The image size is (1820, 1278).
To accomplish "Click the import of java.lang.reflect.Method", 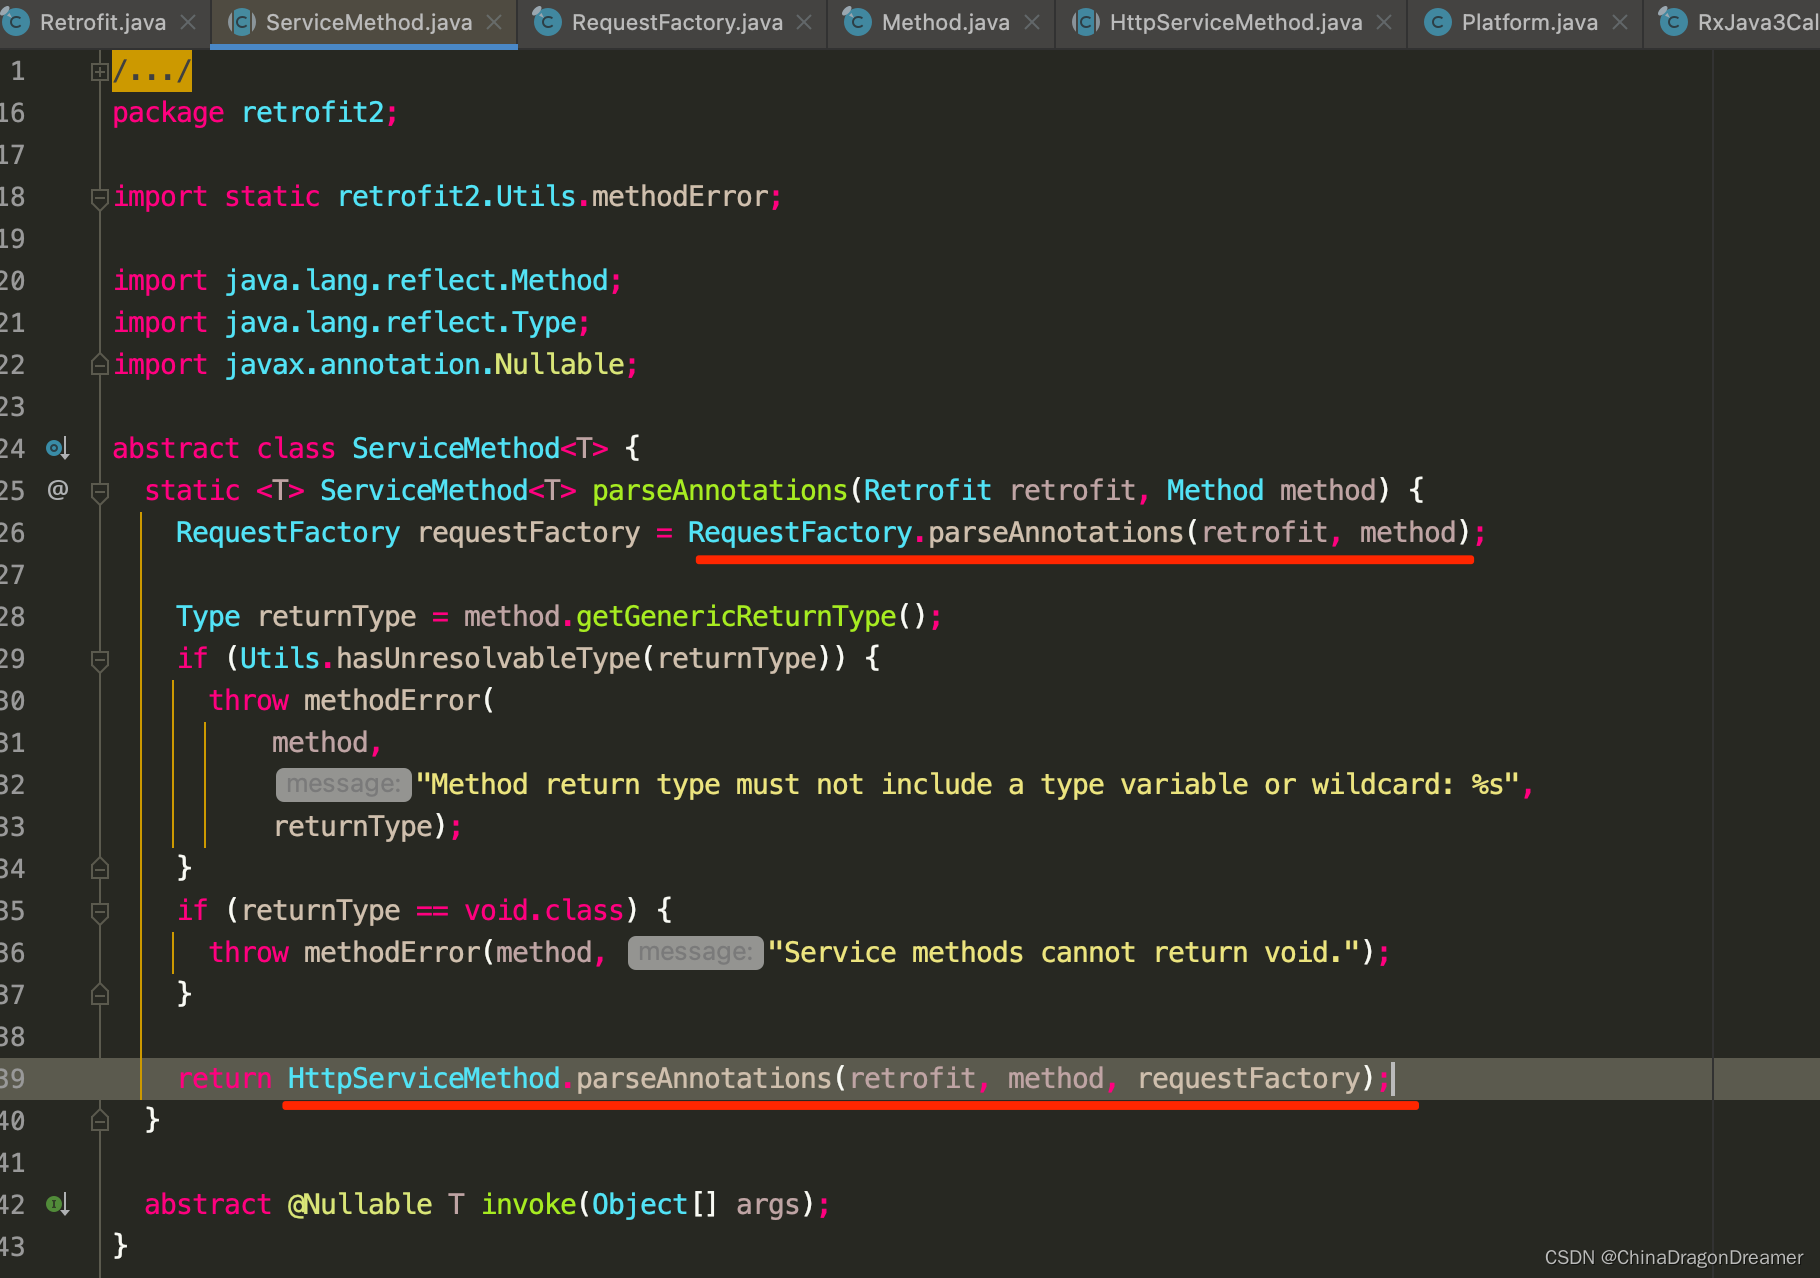I will click(368, 280).
